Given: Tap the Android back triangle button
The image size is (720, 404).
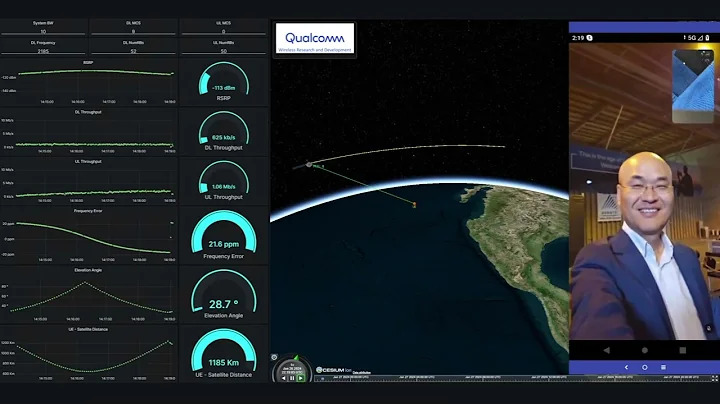Looking at the screenshot, I should 607,350.
